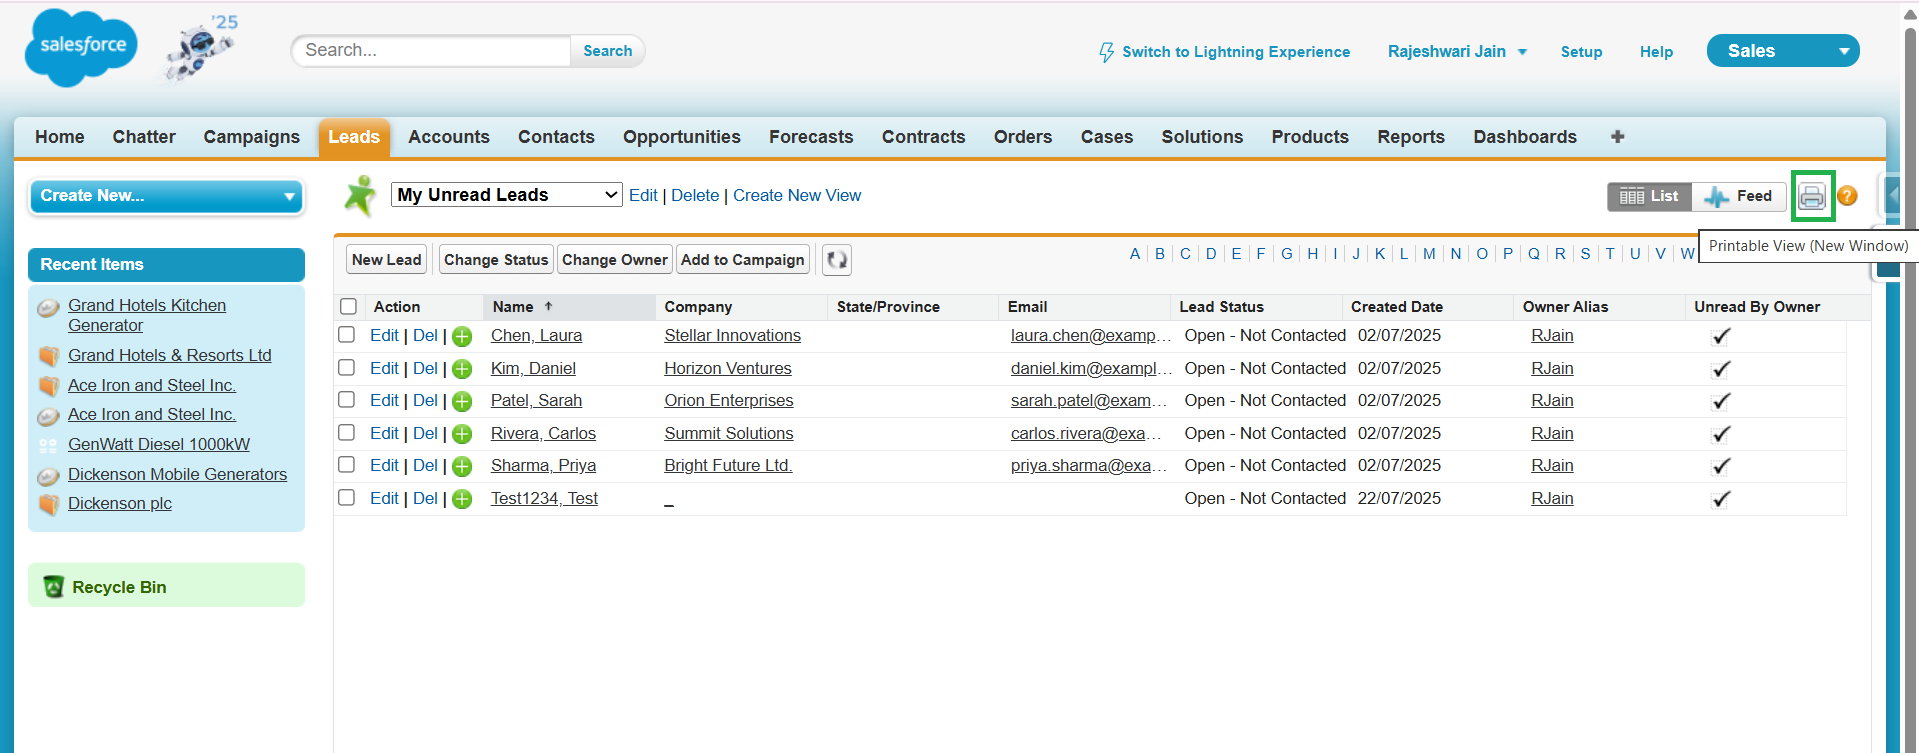Click the New Lead button
The height and width of the screenshot is (753, 1919).
386,260
